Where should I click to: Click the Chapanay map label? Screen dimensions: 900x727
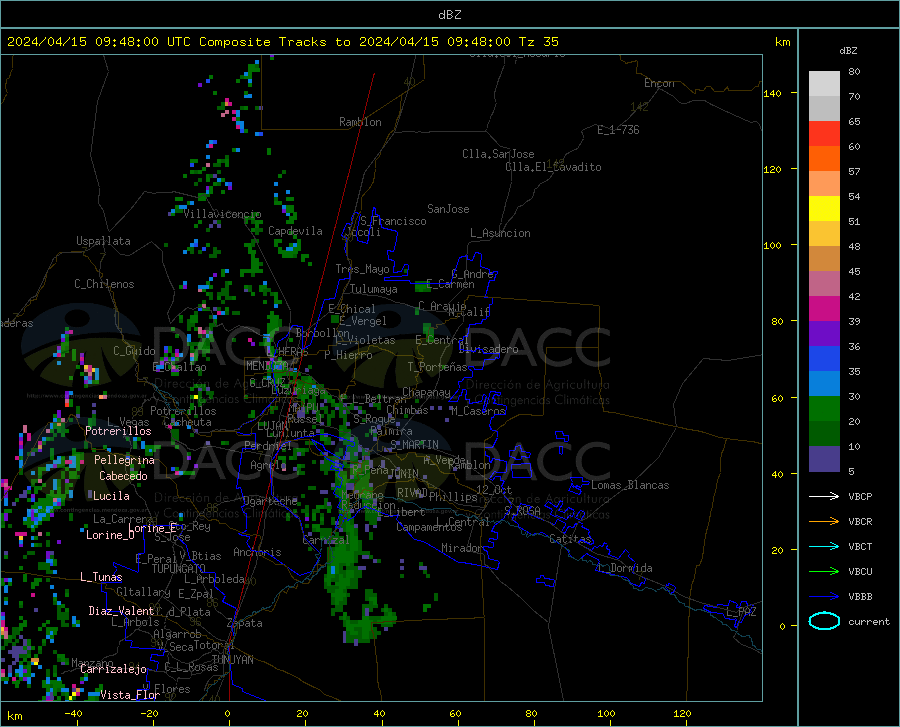[426, 392]
